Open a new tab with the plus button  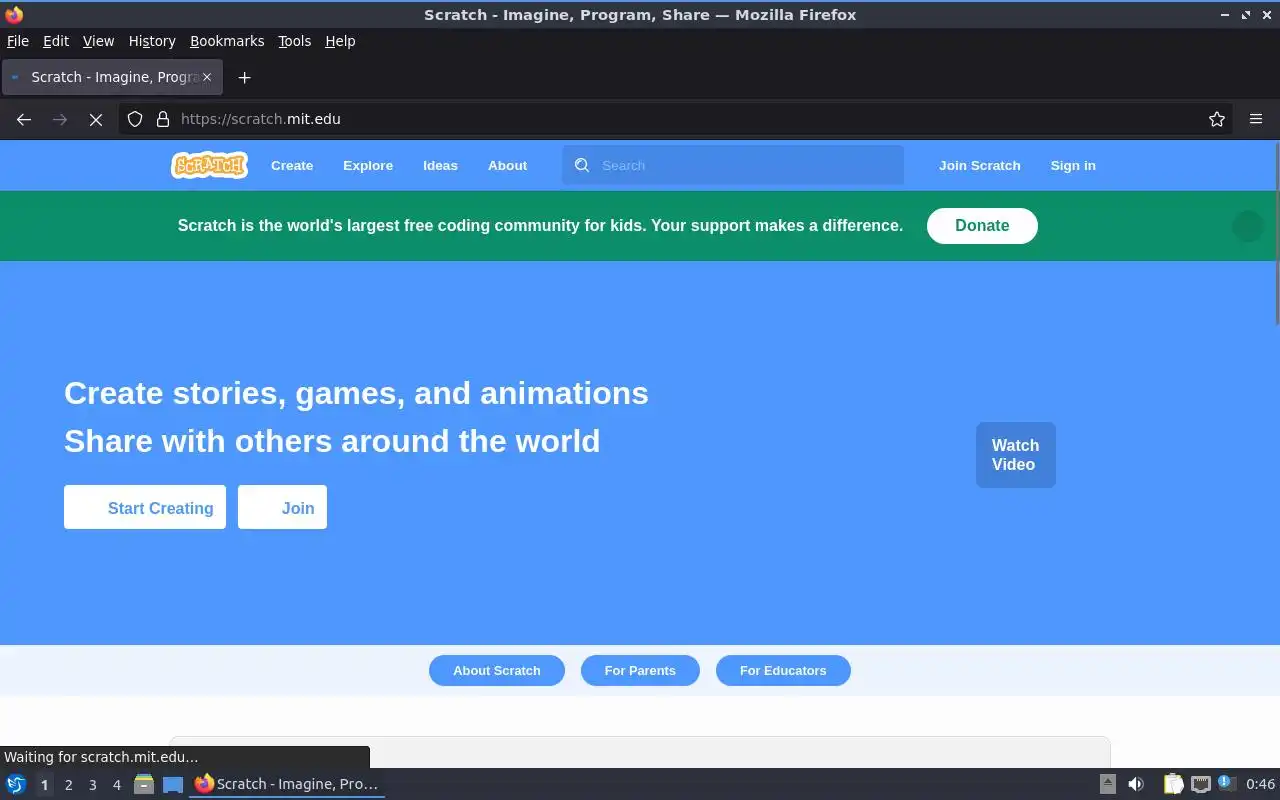[x=244, y=77]
